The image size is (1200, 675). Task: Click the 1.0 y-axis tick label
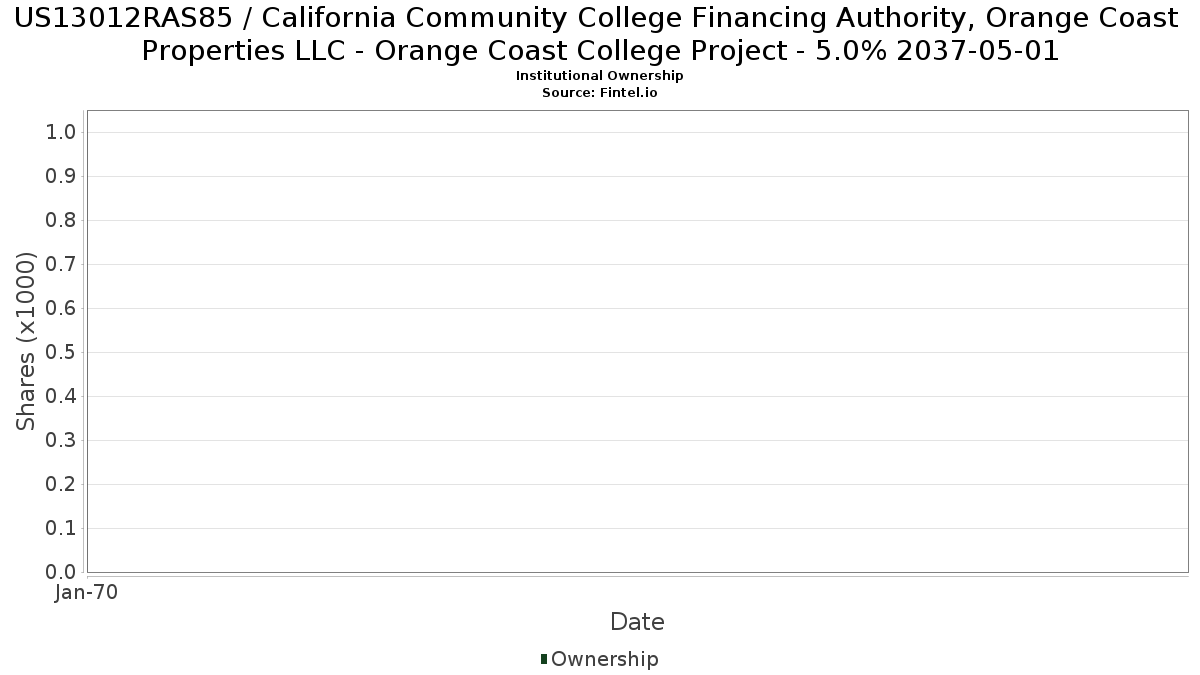pyautogui.click(x=62, y=133)
